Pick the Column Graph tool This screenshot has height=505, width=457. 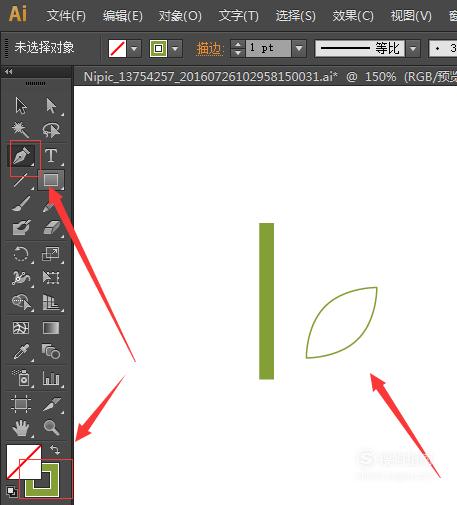(51, 378)
